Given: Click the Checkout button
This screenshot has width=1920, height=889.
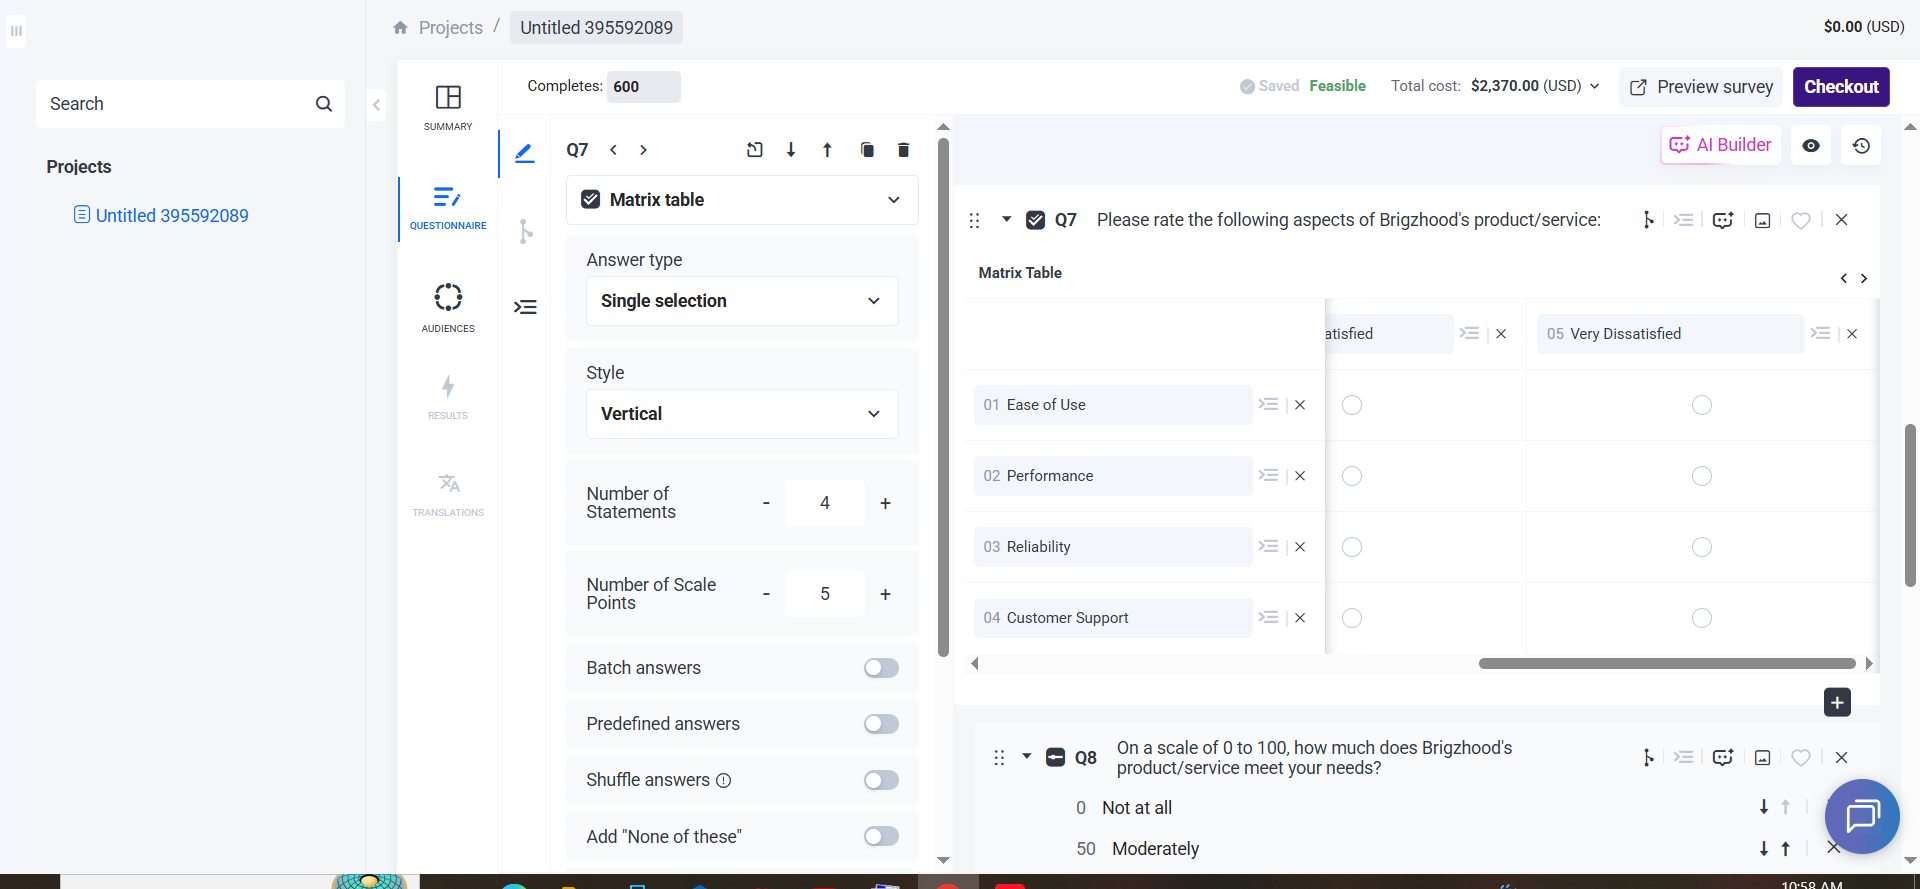Looking at the screenshot, I should [1841, 87].
